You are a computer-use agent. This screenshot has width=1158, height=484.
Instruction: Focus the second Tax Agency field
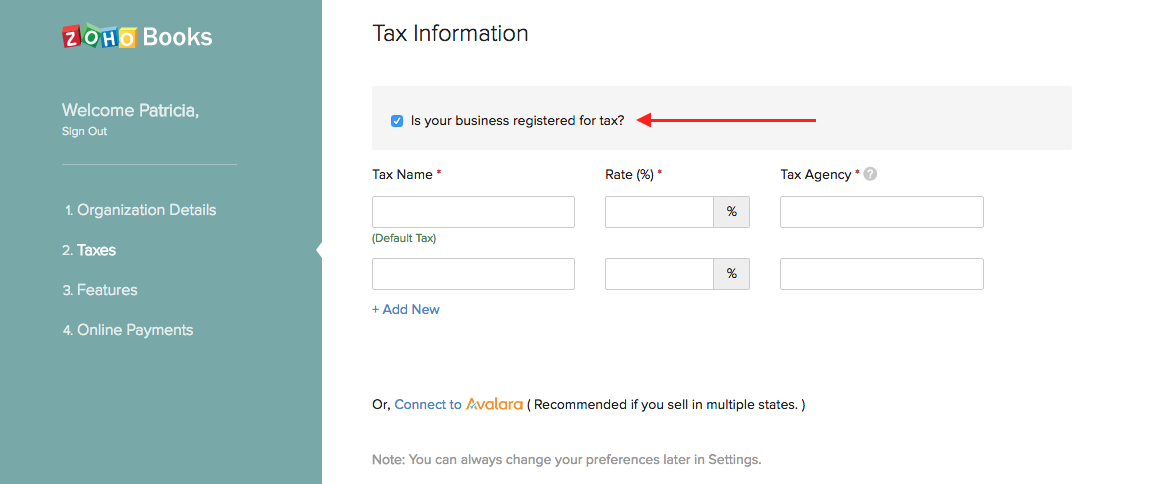click(x=881, y=274)
